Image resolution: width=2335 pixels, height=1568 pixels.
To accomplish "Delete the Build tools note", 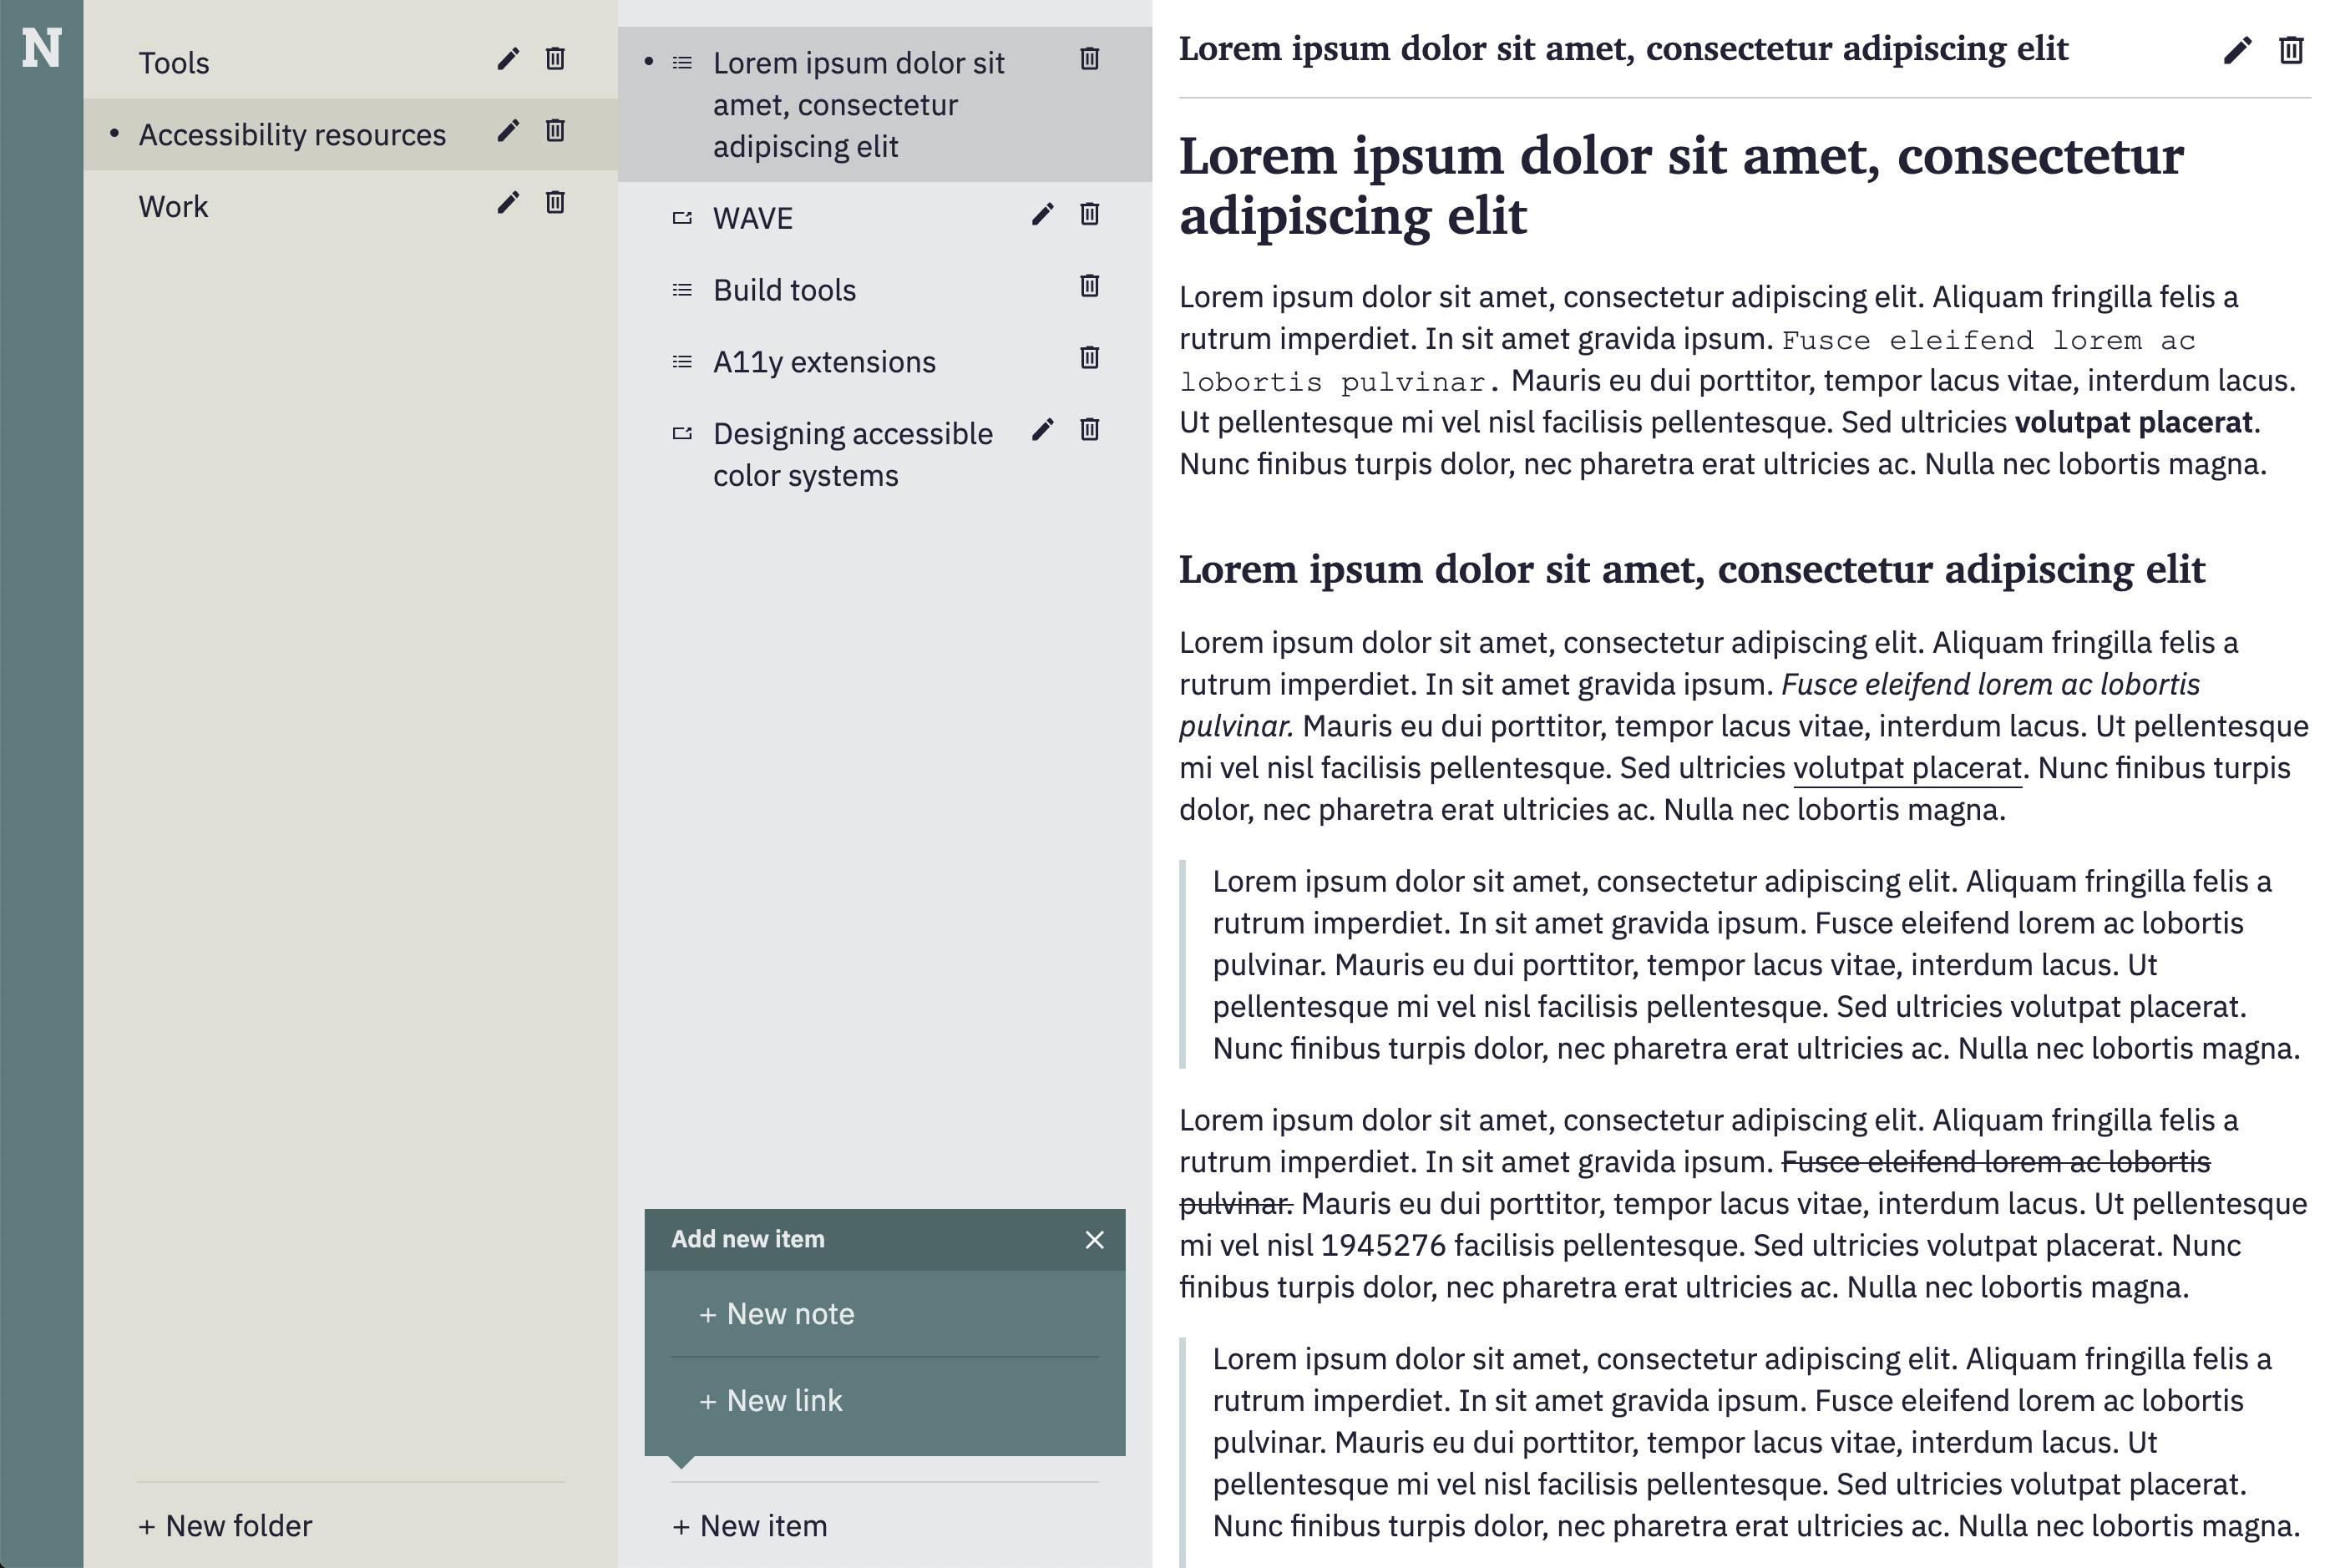I will [1090, 286].
